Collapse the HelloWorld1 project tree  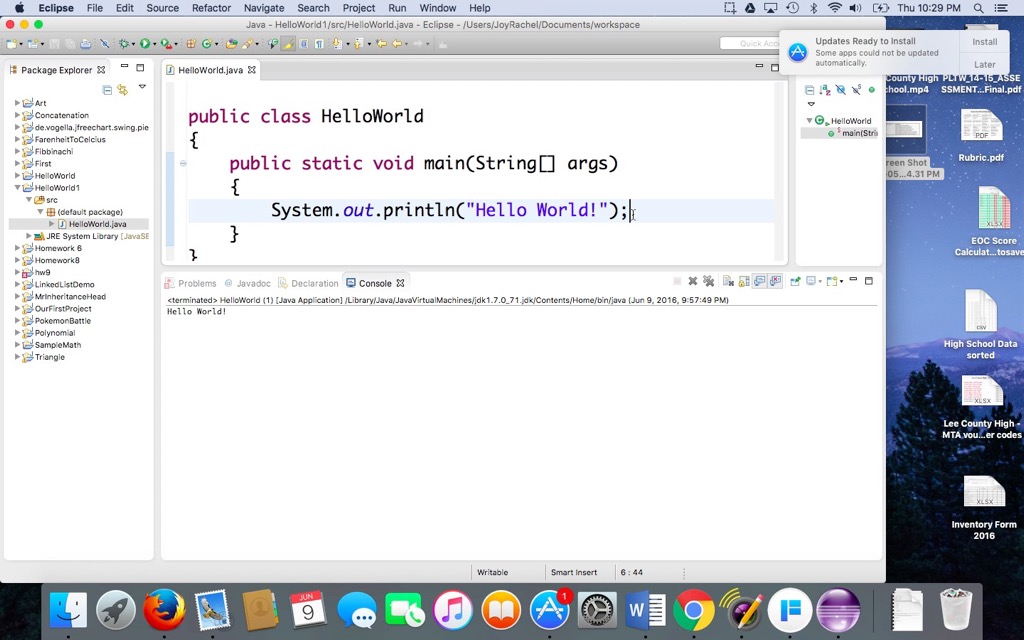17,188
